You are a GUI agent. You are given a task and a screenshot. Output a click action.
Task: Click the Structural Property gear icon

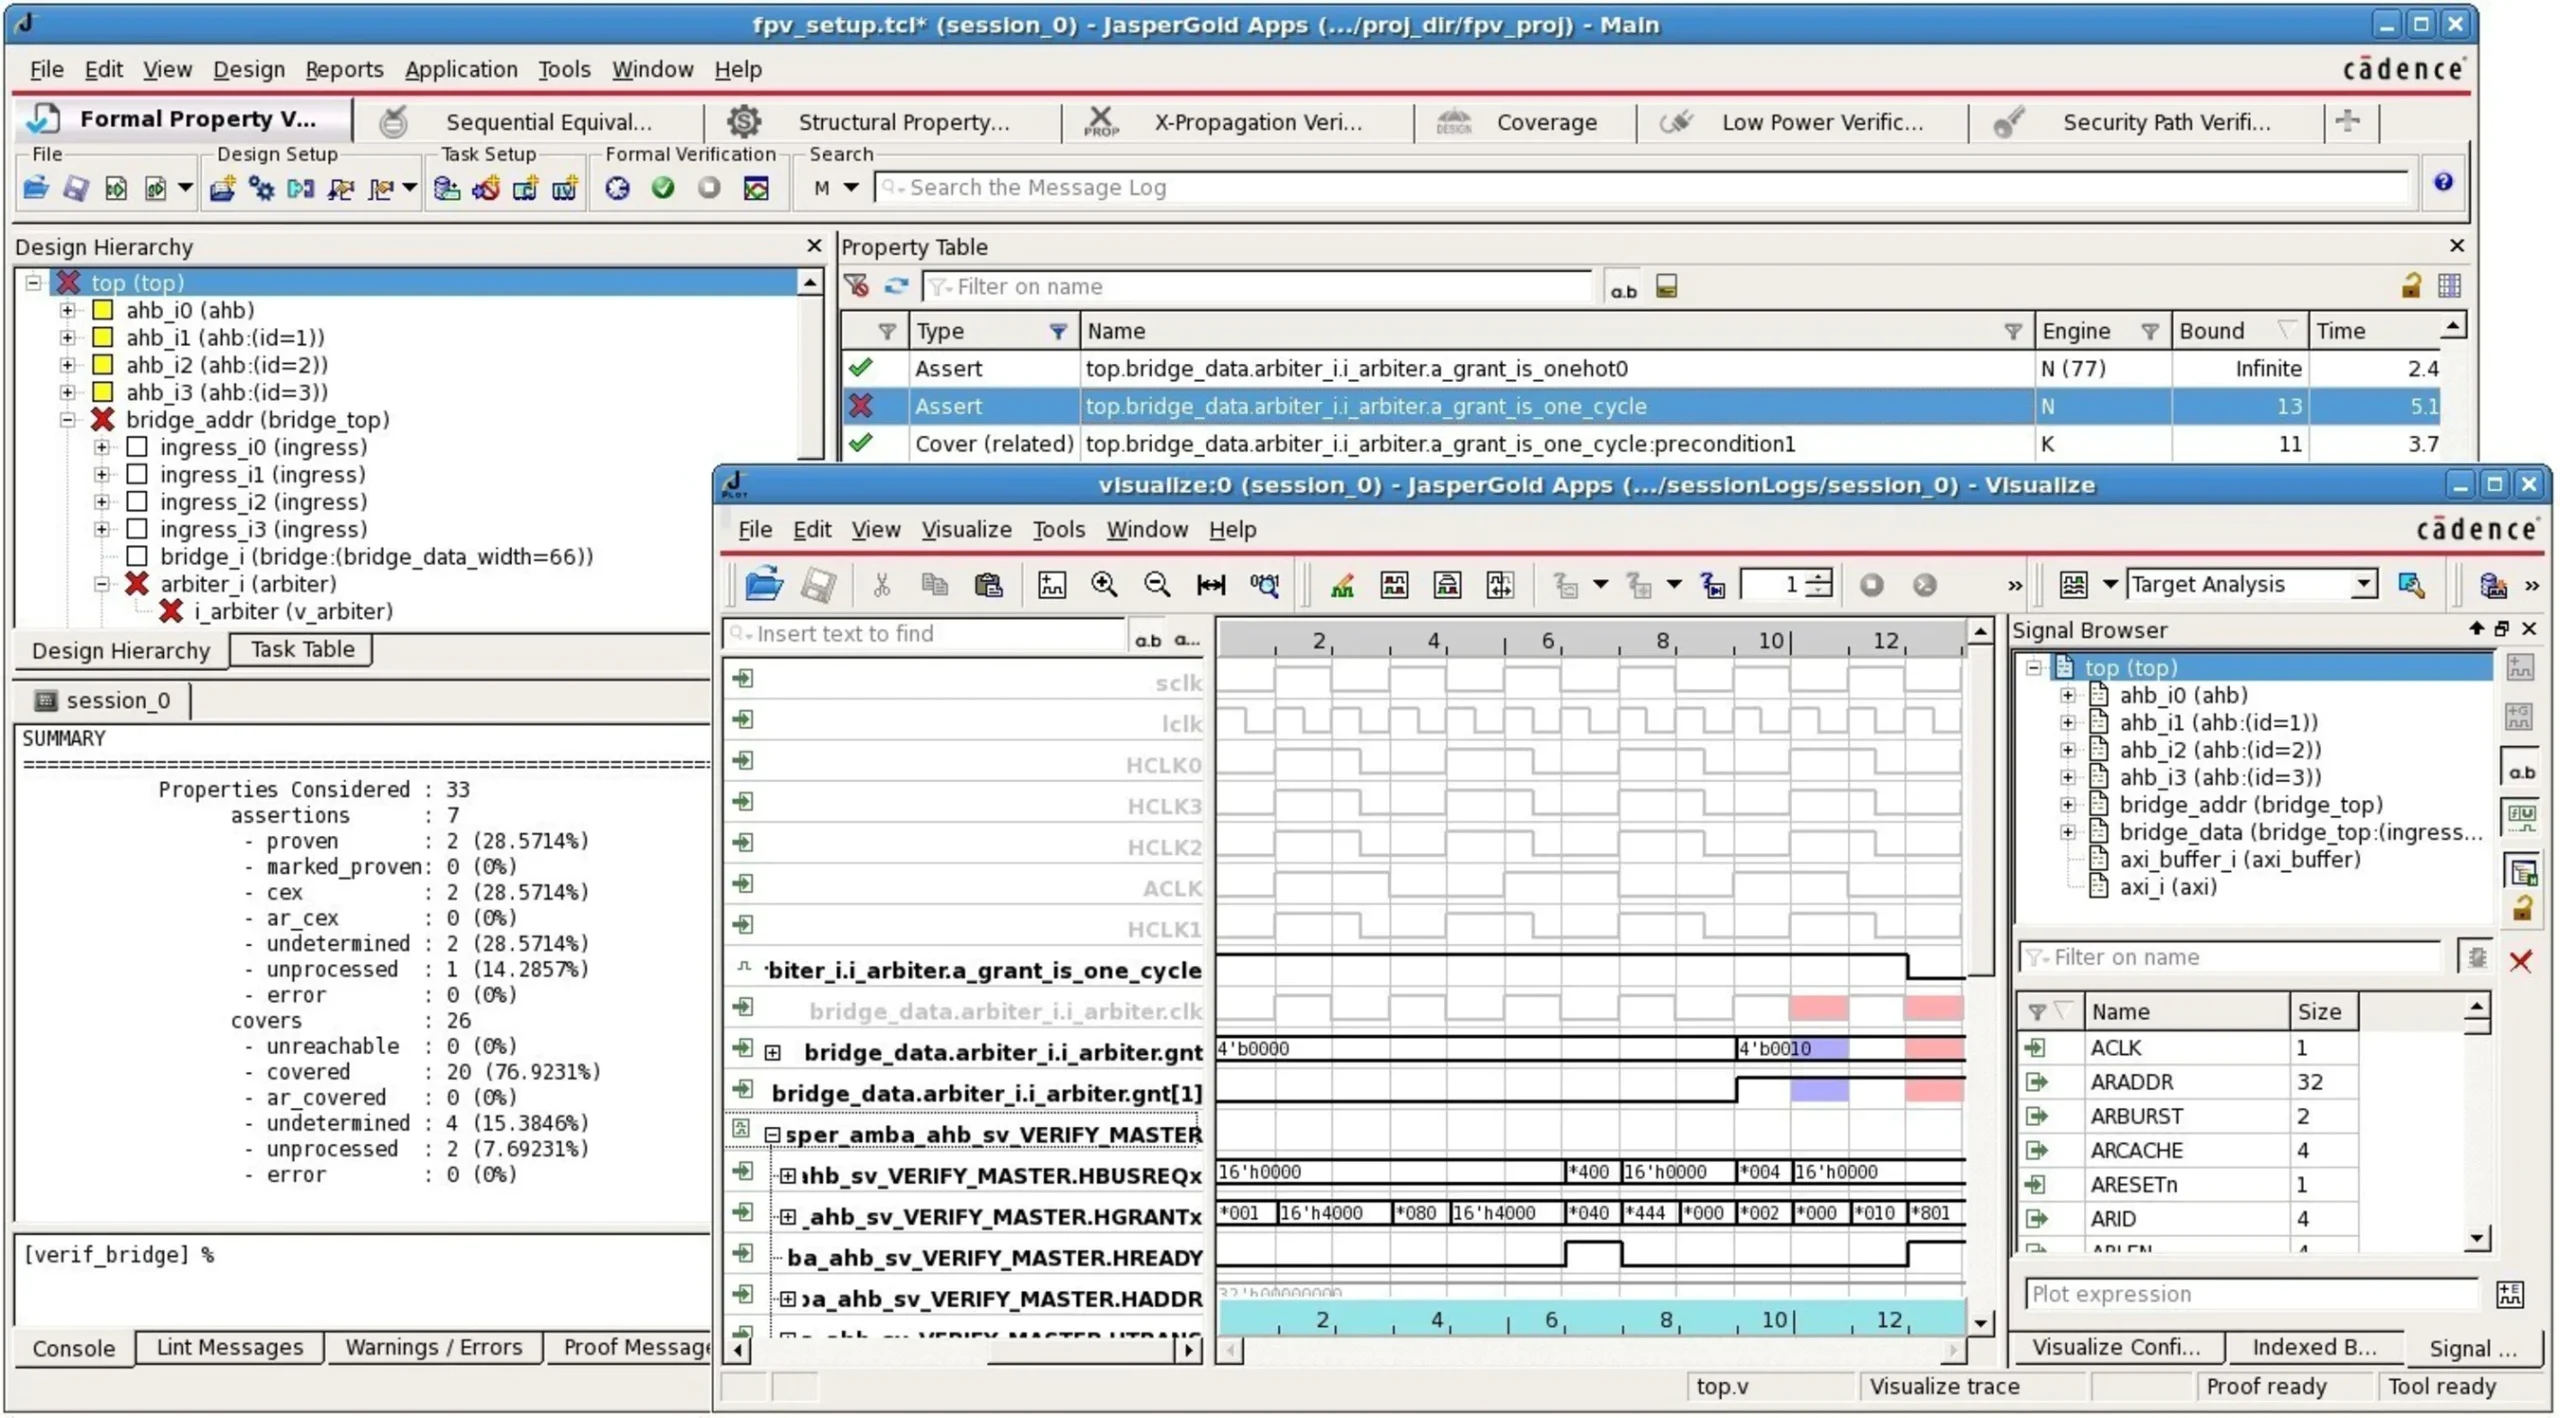pyautogui.click(x=743, y=122)
